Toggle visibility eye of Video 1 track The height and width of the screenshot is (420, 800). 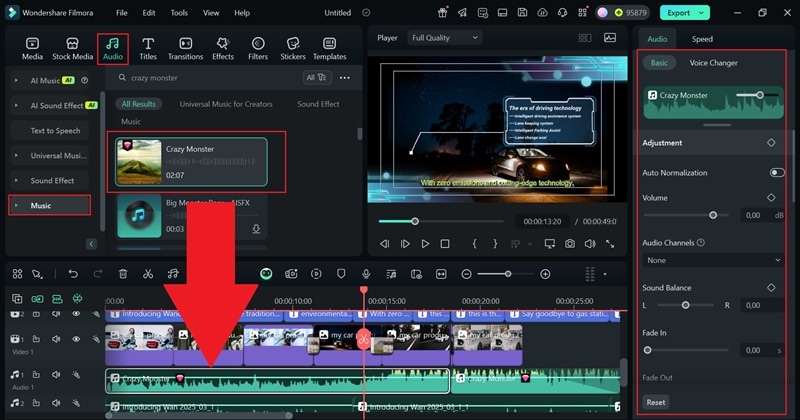(76, 339)
